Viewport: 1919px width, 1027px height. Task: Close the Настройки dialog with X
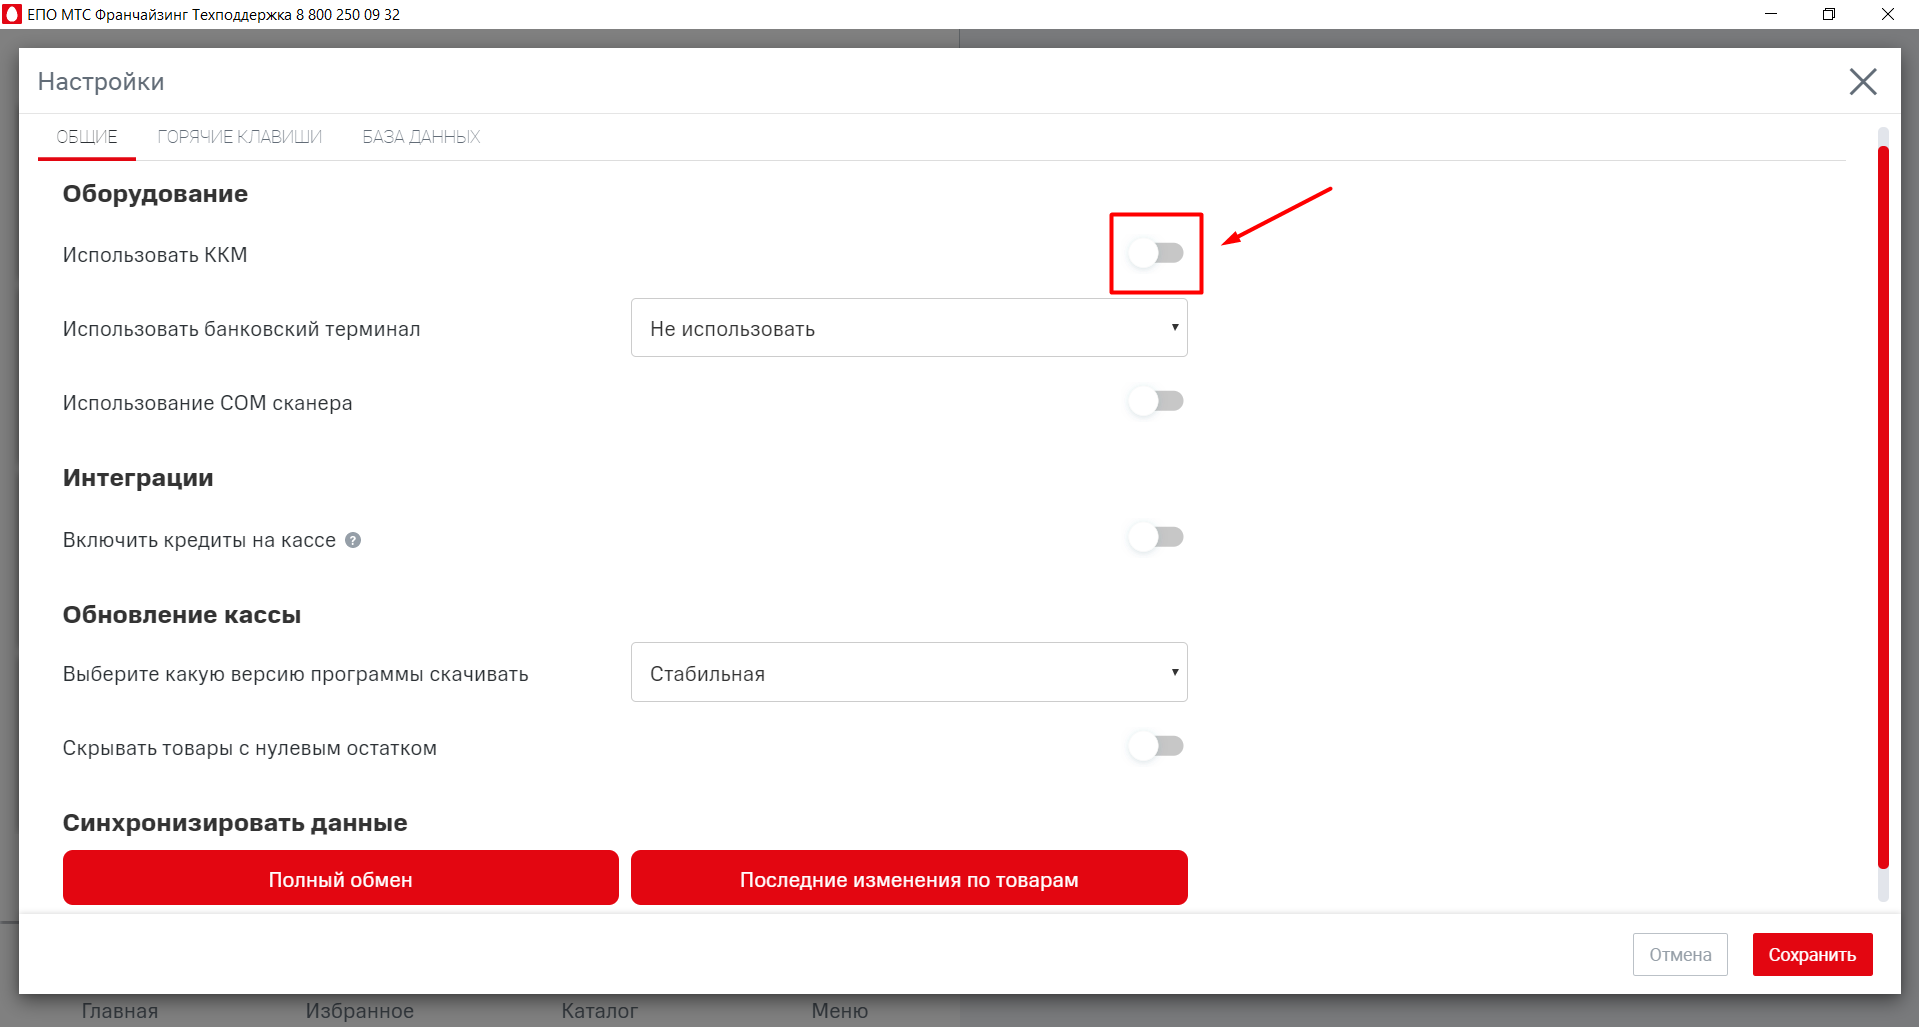pyautogui.click(x=1862, y=82)
